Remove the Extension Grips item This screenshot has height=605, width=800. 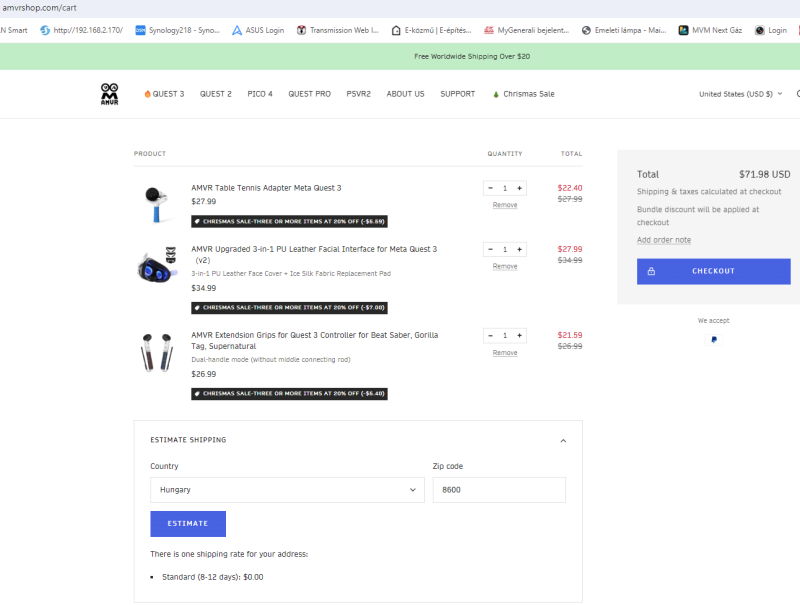pyautogui.click(x=505, y=352)
